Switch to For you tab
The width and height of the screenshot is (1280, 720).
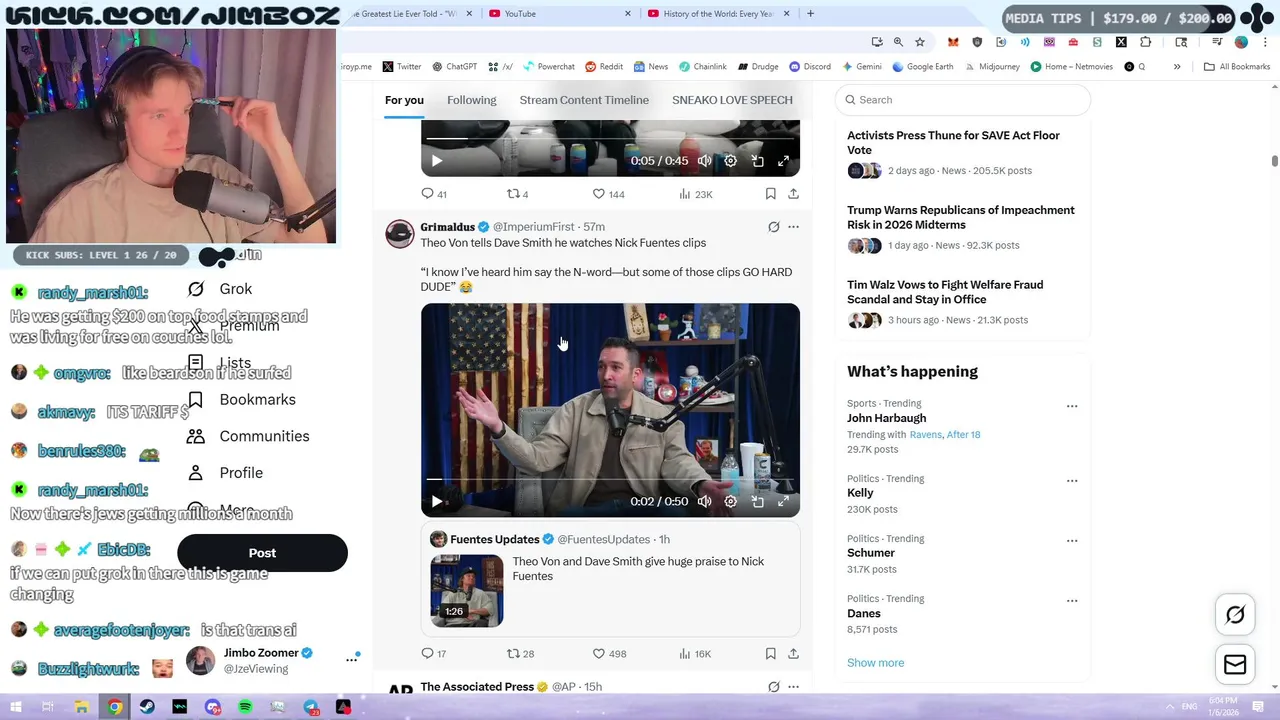[x=404, y=100]
